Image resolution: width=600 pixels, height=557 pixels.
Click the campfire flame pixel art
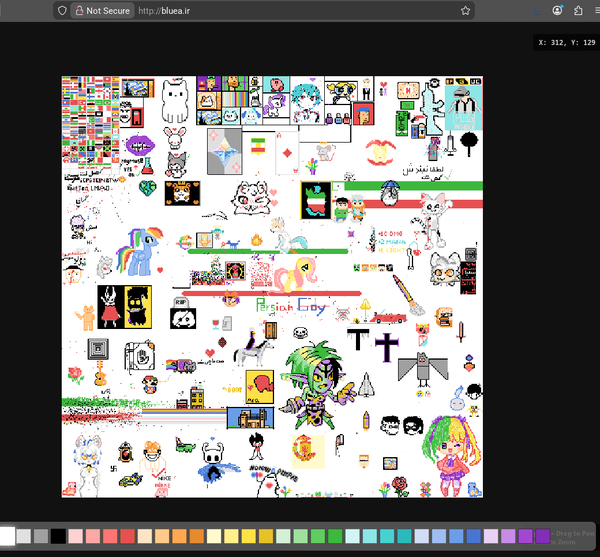point(257,240)
